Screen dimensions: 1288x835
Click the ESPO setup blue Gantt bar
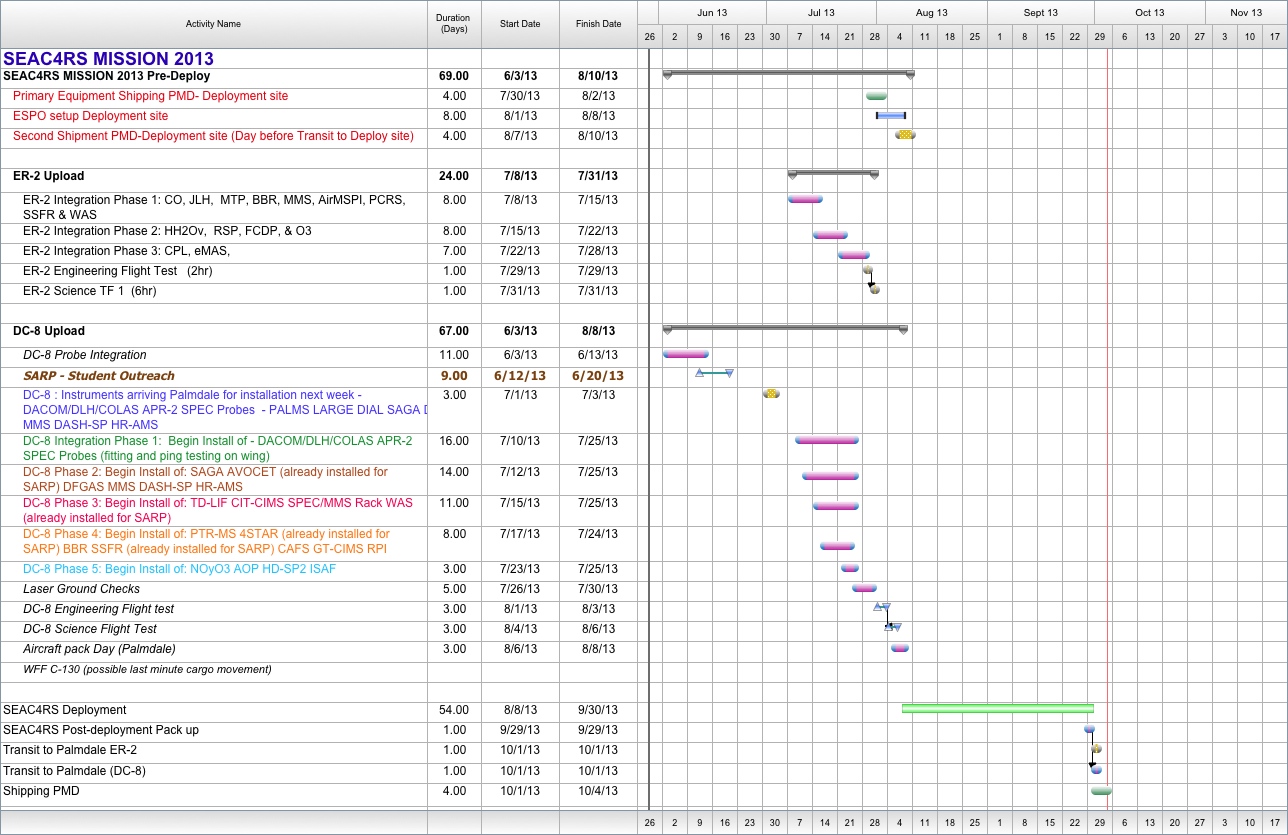(x=890, y=116)
